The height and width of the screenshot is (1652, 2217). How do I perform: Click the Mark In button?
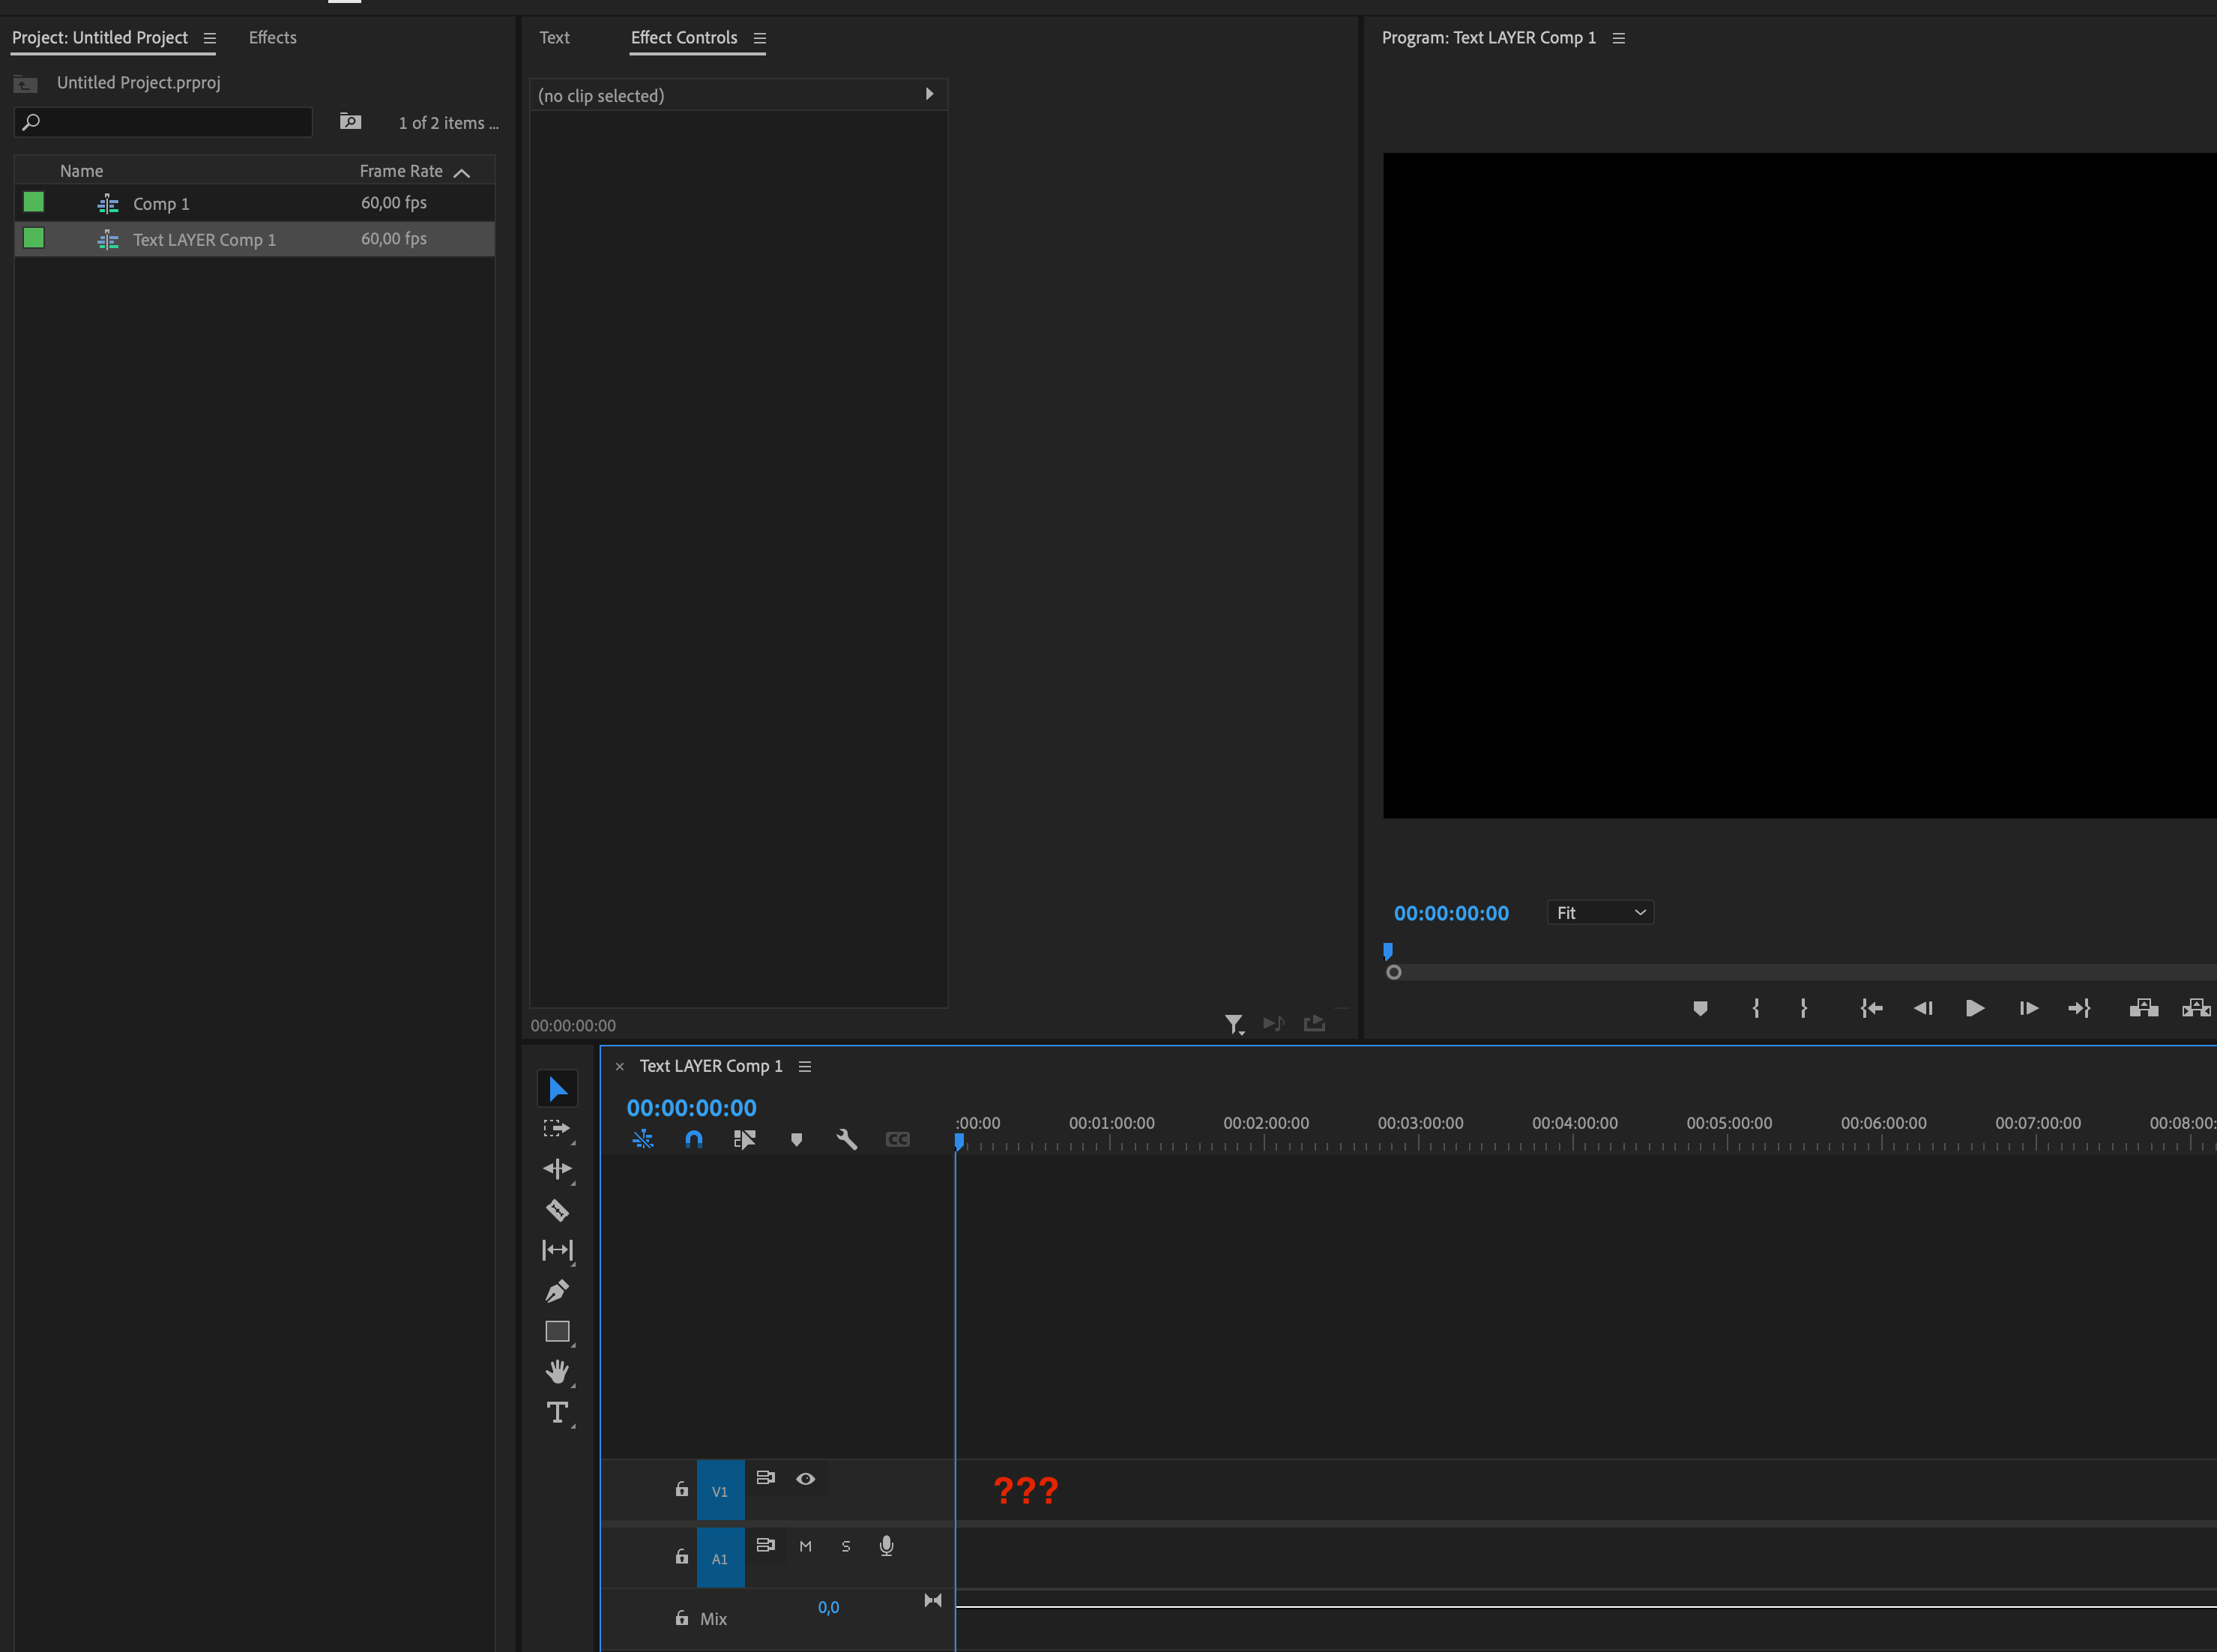1757,1008
